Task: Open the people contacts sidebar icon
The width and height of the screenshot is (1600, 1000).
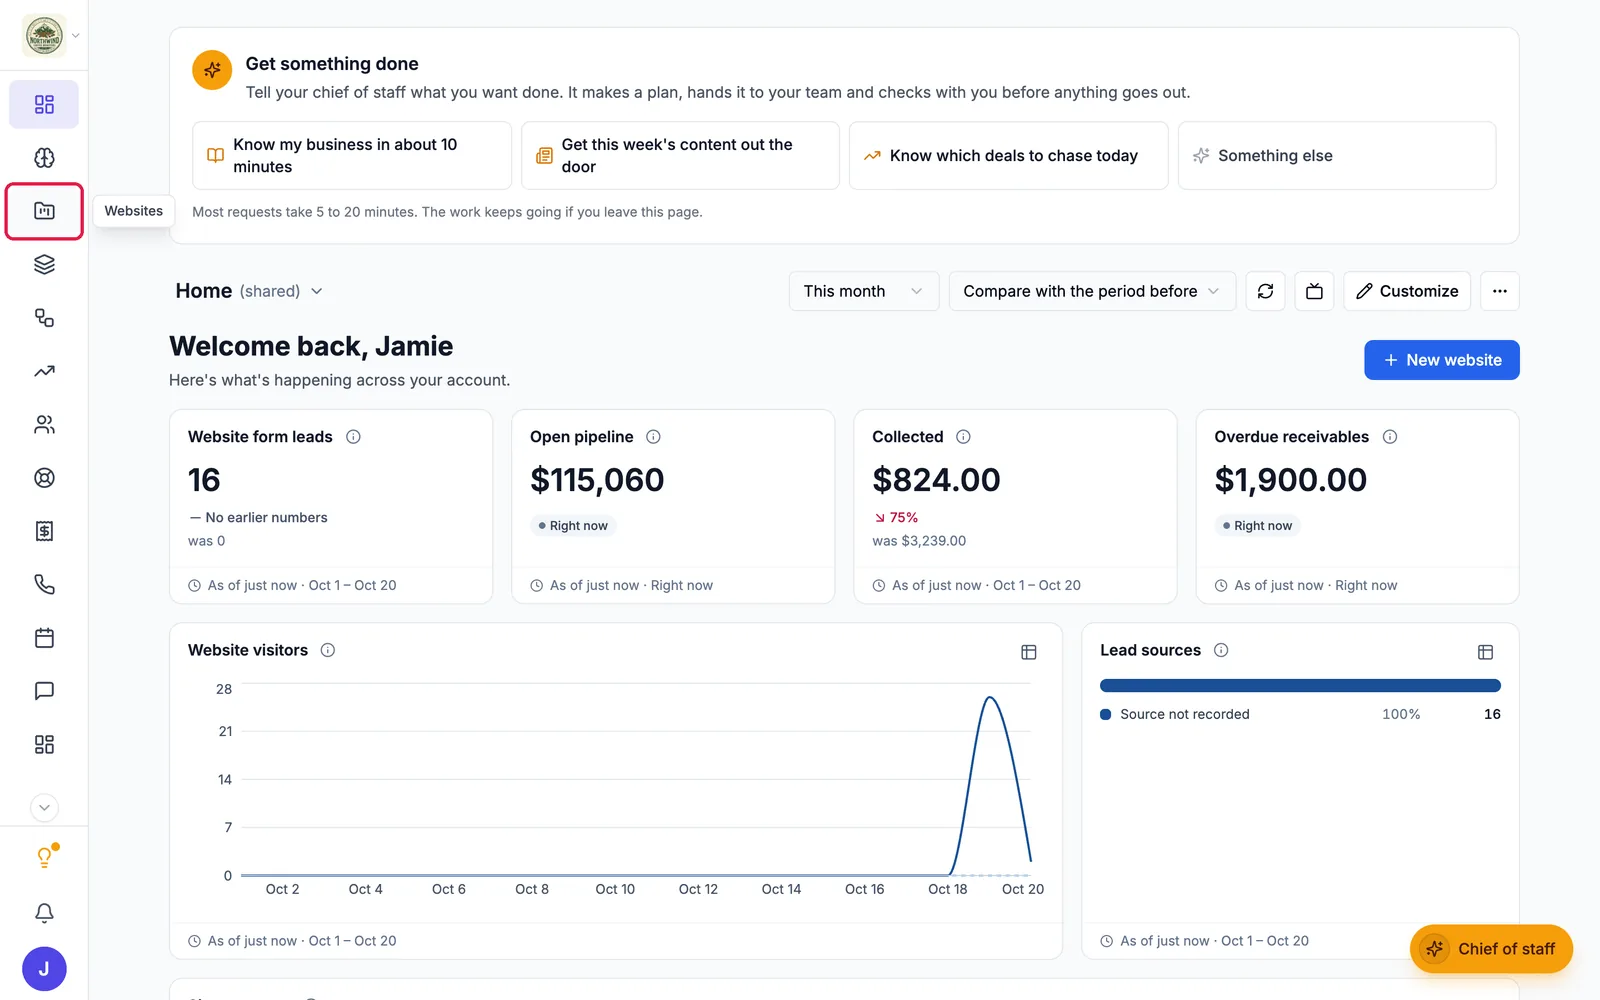Action: pos(44,424)
